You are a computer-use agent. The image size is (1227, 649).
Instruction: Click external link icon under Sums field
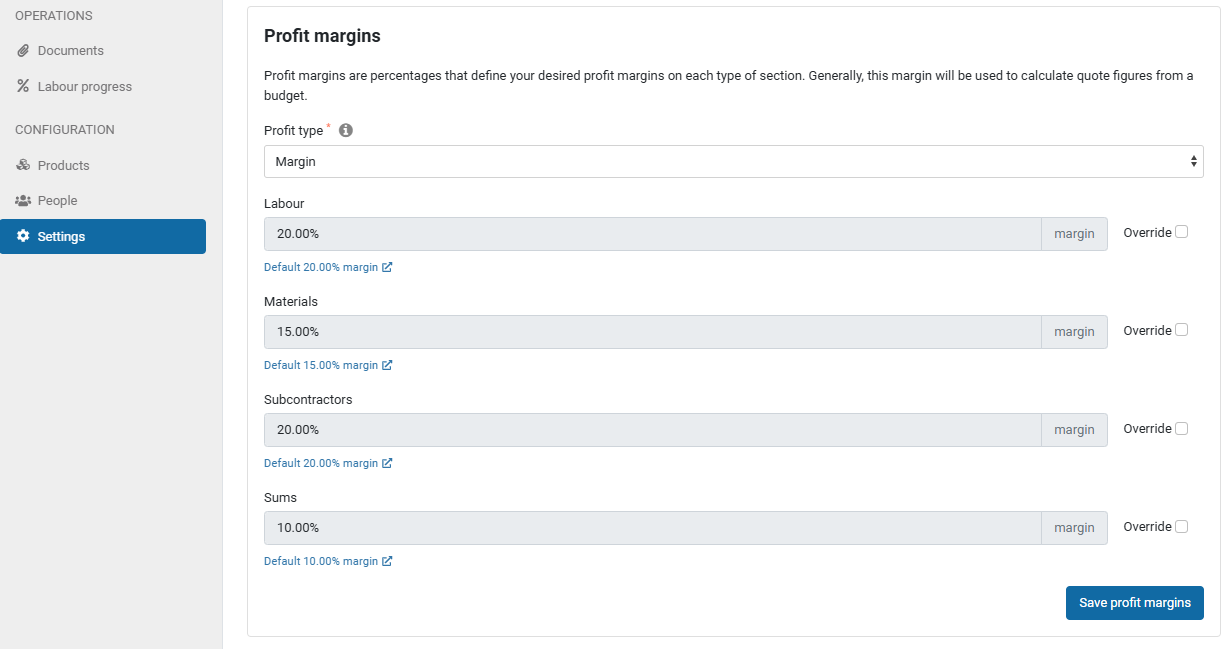[x=387, y=562]
